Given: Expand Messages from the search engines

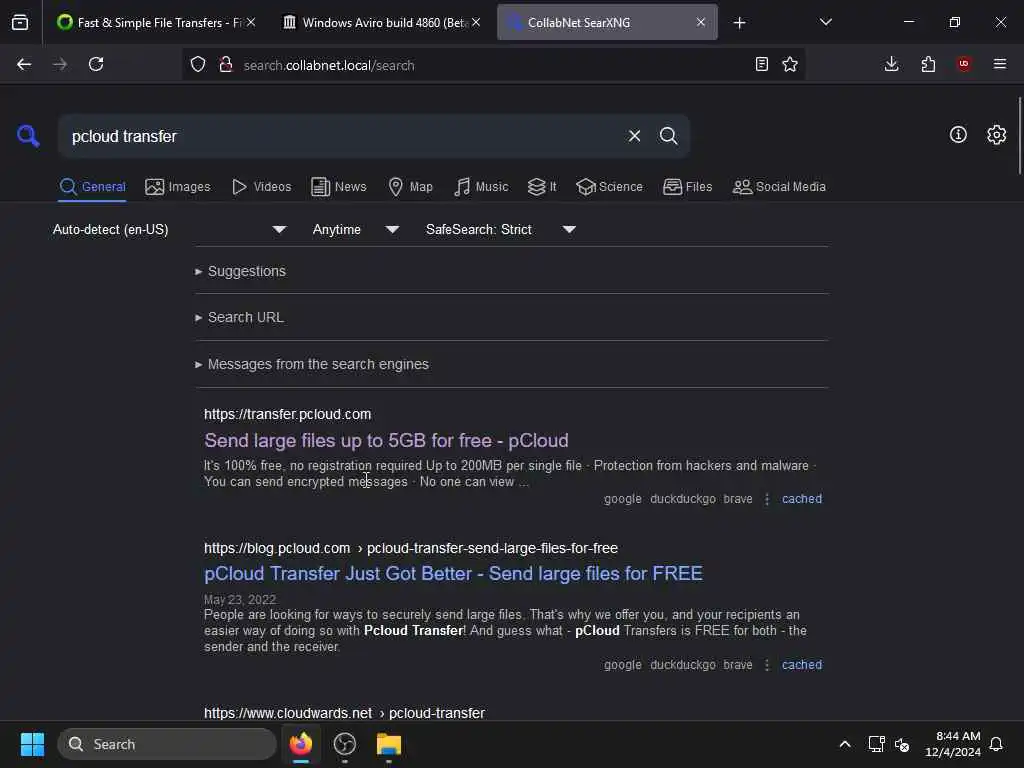Looking at the screenshot, I should coord(312,364).
